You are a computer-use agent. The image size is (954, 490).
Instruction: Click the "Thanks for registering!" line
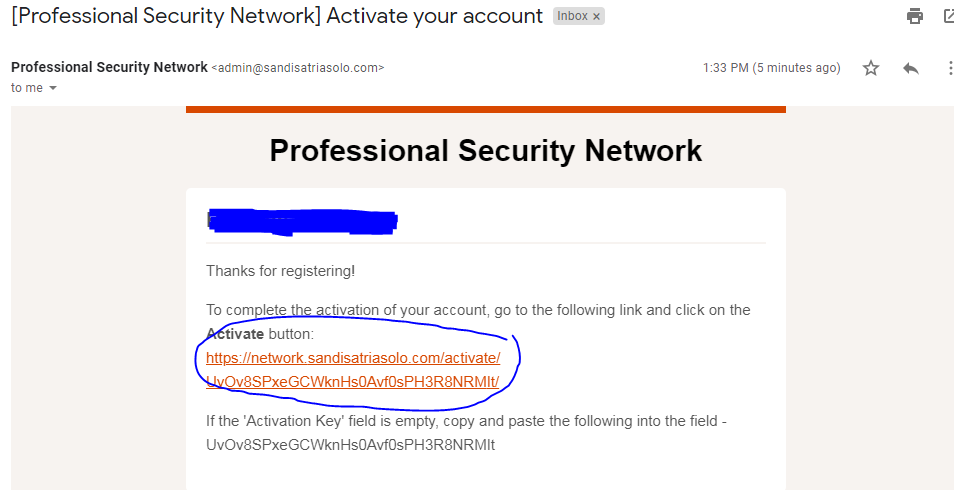pos(280,270)
